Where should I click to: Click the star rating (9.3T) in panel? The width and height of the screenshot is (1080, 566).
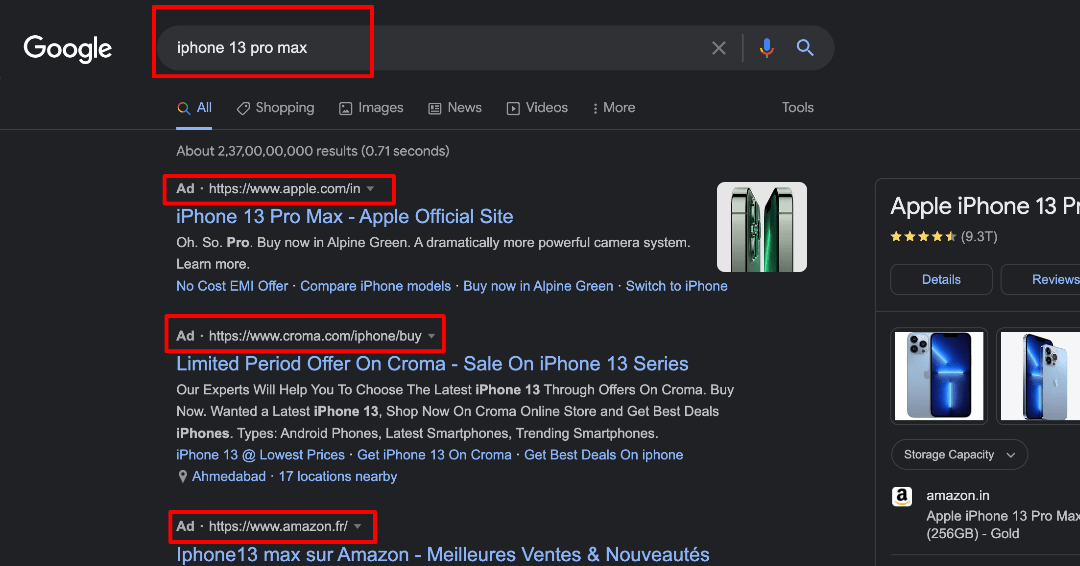[944, 237]
